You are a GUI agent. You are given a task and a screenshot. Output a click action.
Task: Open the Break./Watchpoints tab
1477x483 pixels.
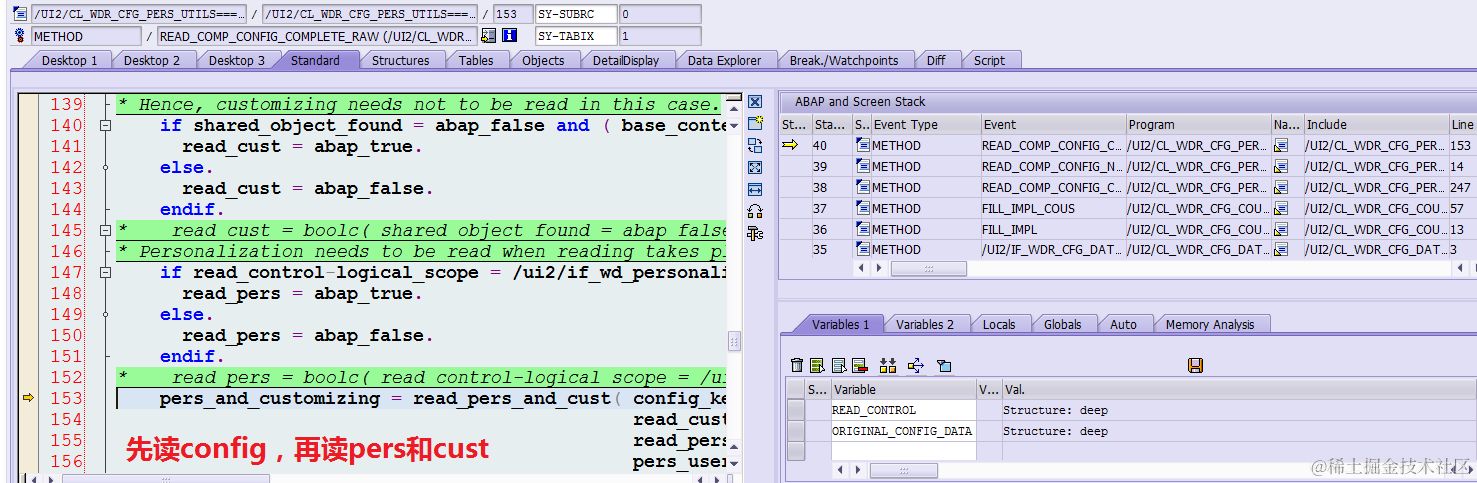pos(844,60)
